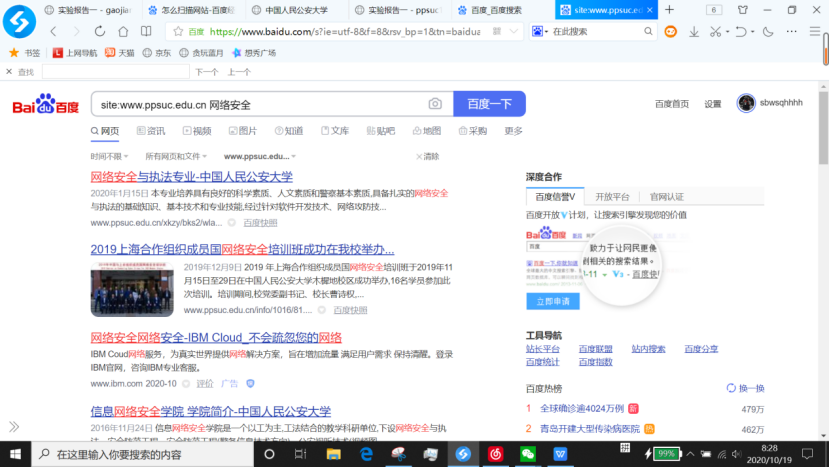Image resolution: width=830 pixels, height=467 pixels.
Task: Open 天猫 bookmark
Action: click(120, 52)
